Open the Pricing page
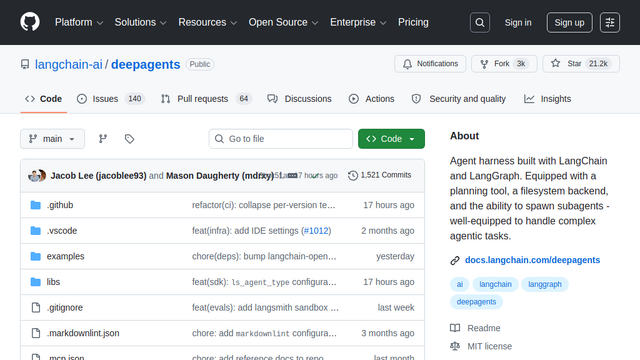The image size is (640, 360). click(413, 22)
